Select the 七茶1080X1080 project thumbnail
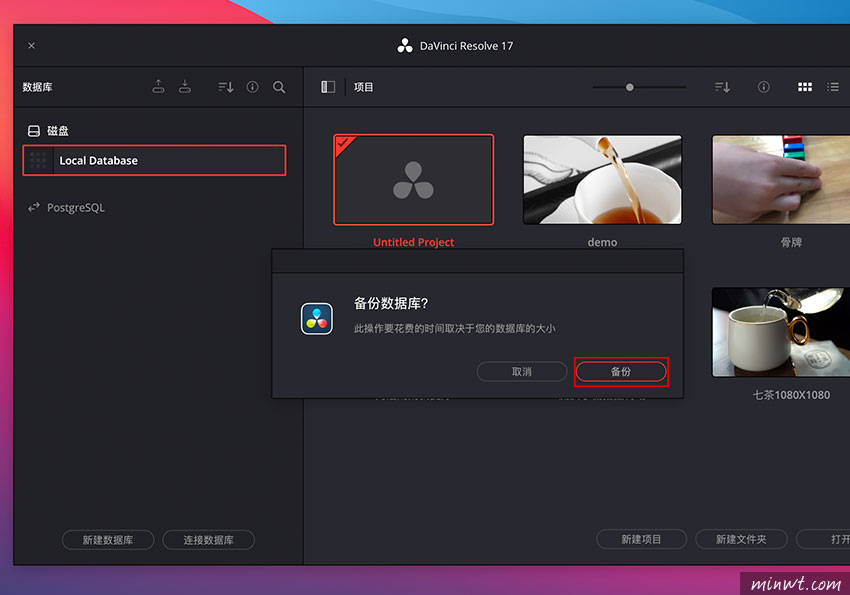 pyautogui.click(x=781, y=332)
